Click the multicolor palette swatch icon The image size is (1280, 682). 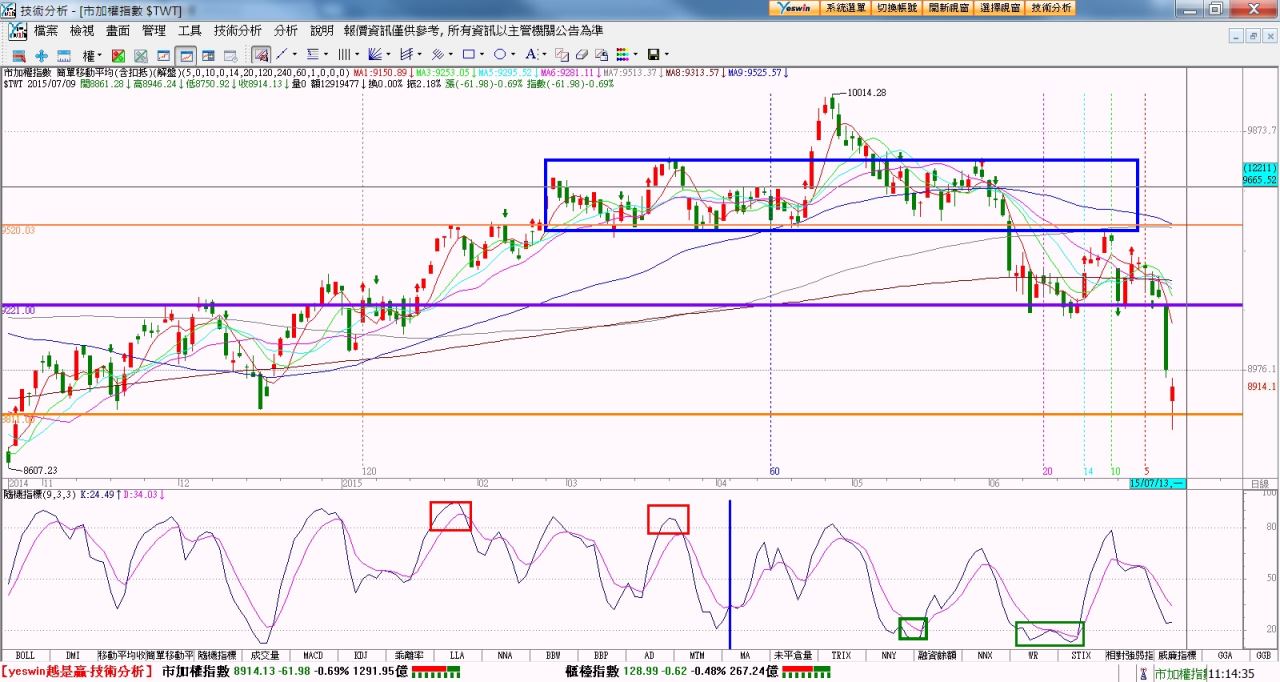pyautogui.click(x=622, y=54)
